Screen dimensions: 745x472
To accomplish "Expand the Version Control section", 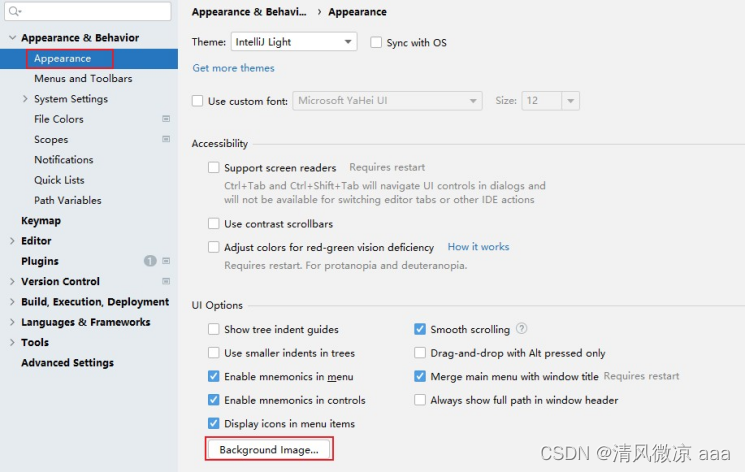I will coord(12,281).
